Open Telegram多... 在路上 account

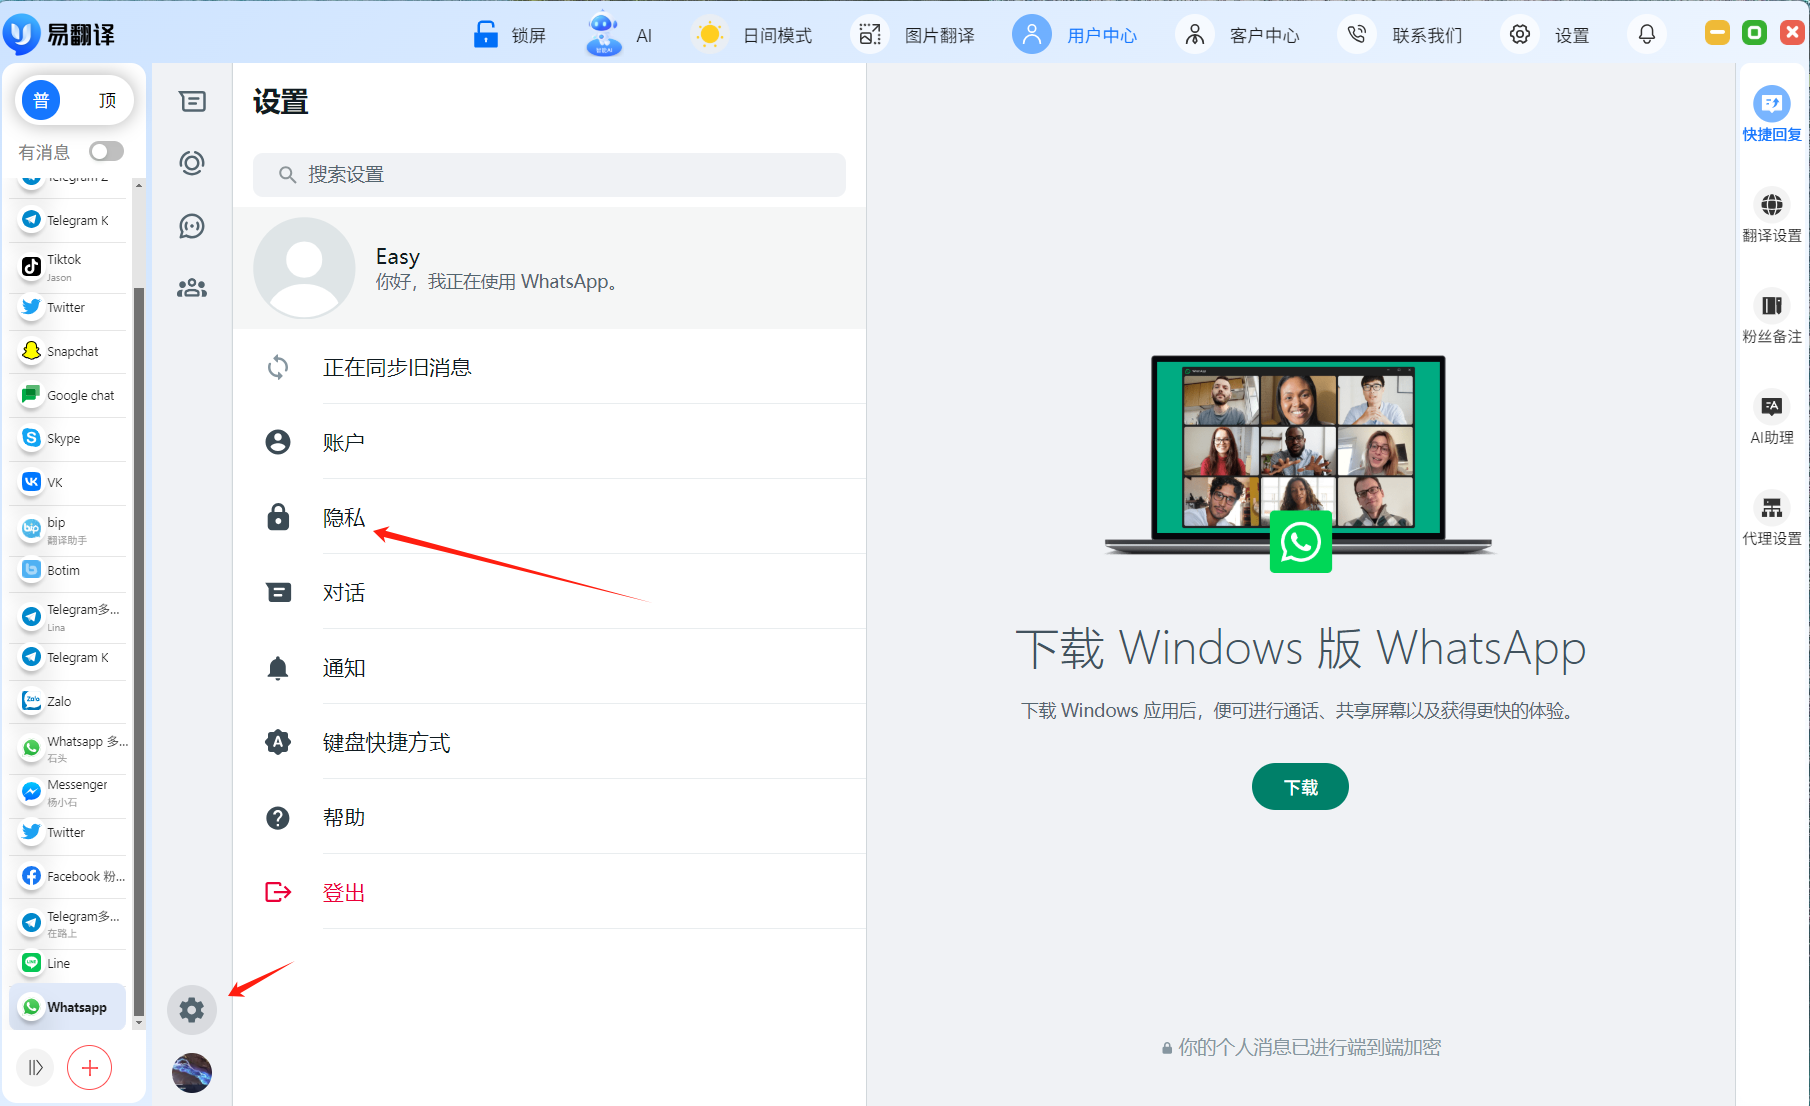tap(68, 924)
